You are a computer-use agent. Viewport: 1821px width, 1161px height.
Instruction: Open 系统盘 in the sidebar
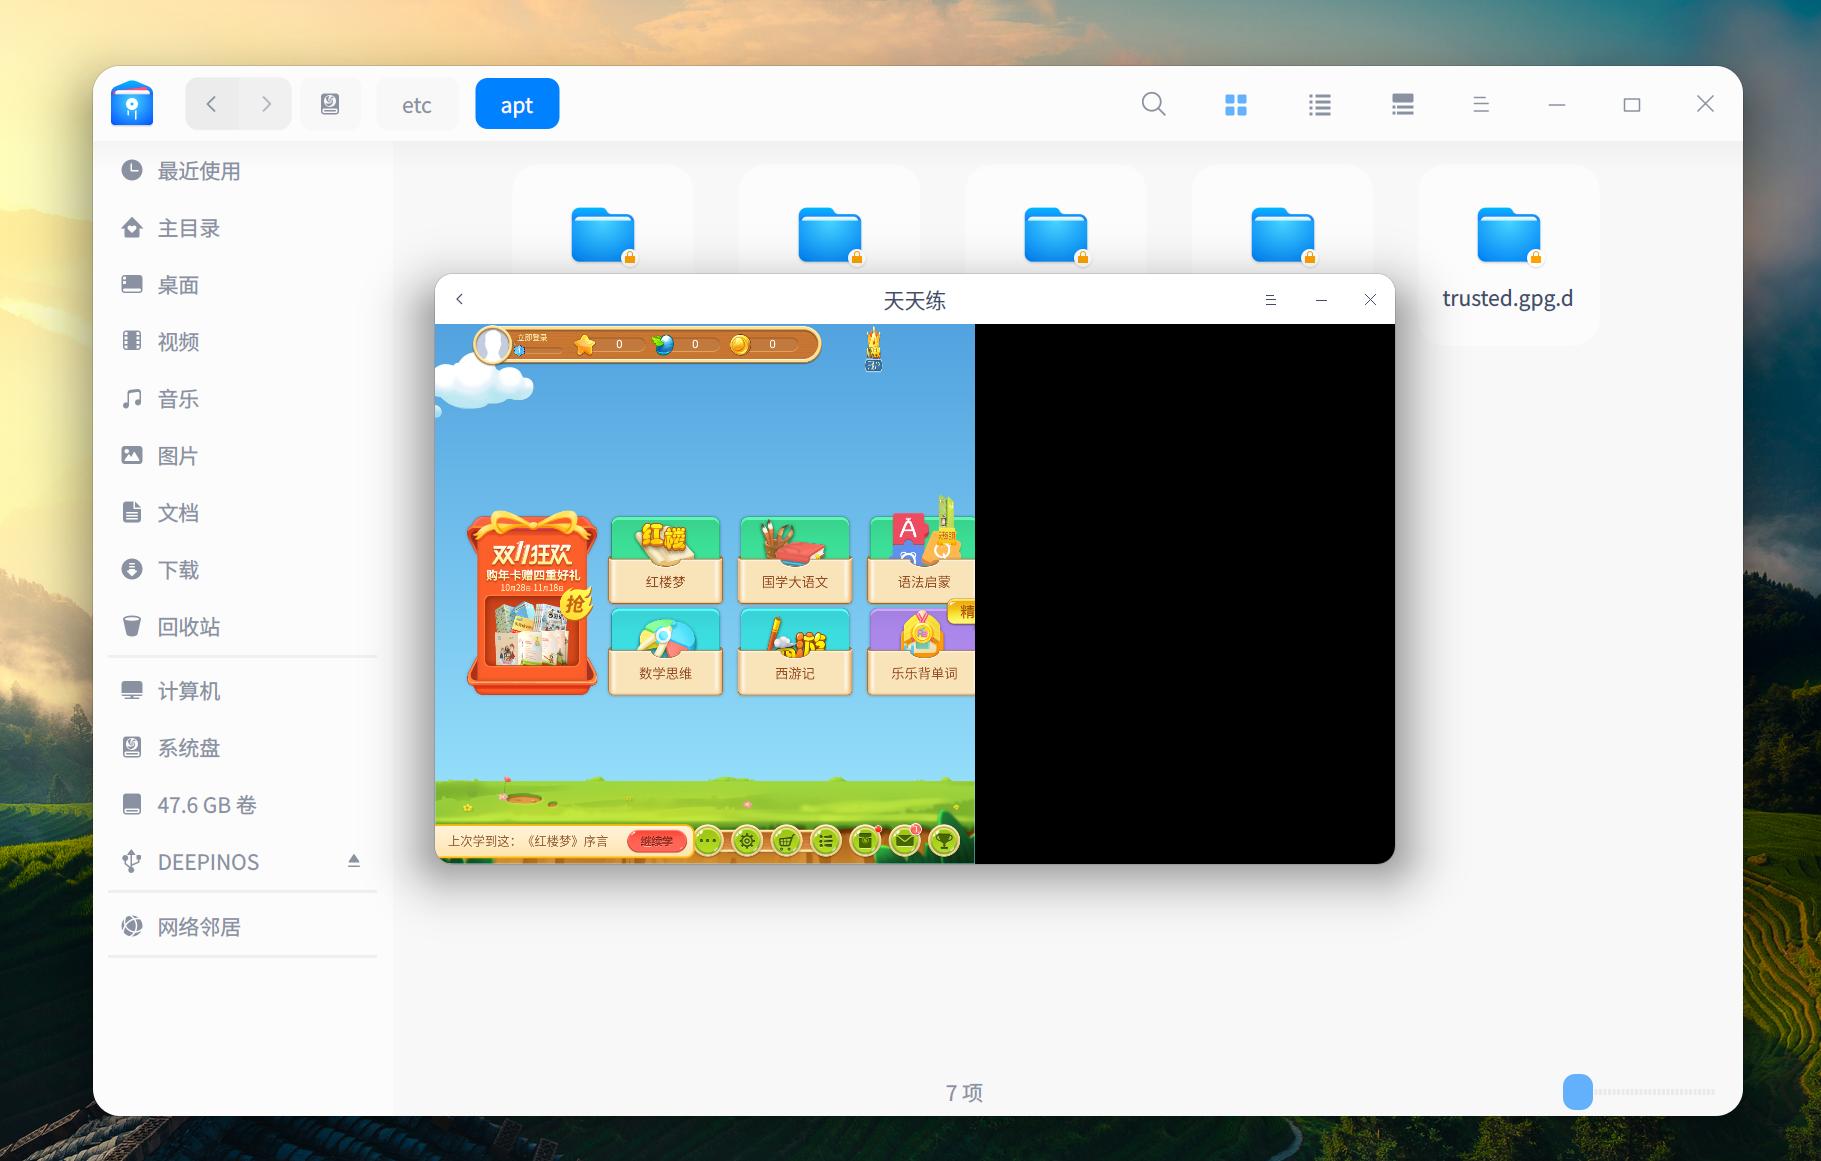[x=242, y=748]
